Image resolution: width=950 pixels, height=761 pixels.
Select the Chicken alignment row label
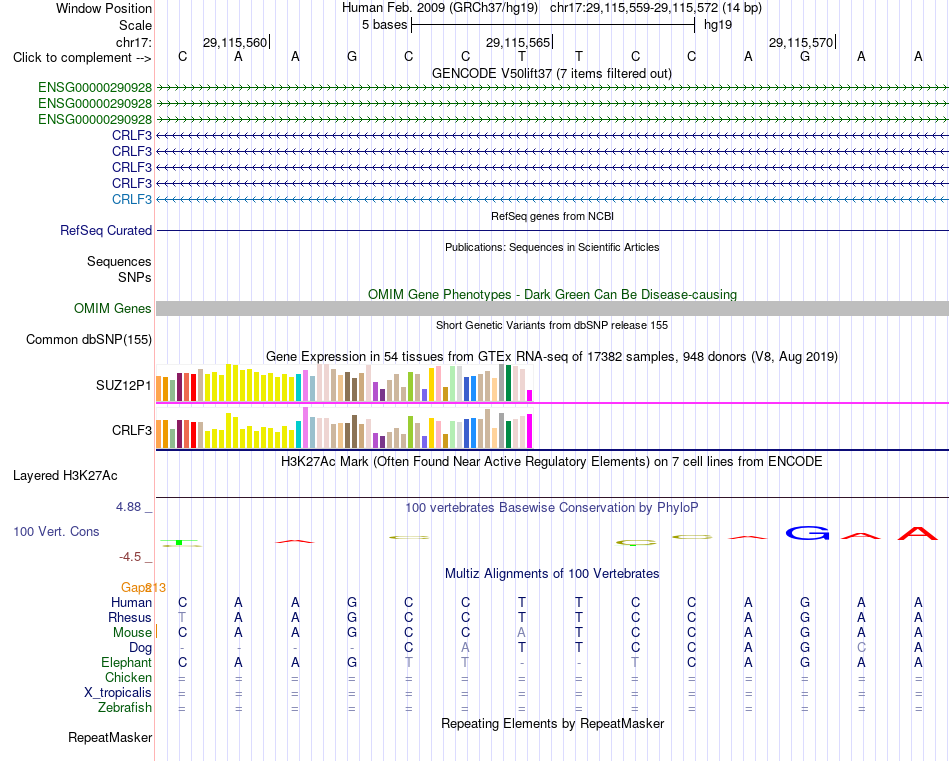(128, 677)
